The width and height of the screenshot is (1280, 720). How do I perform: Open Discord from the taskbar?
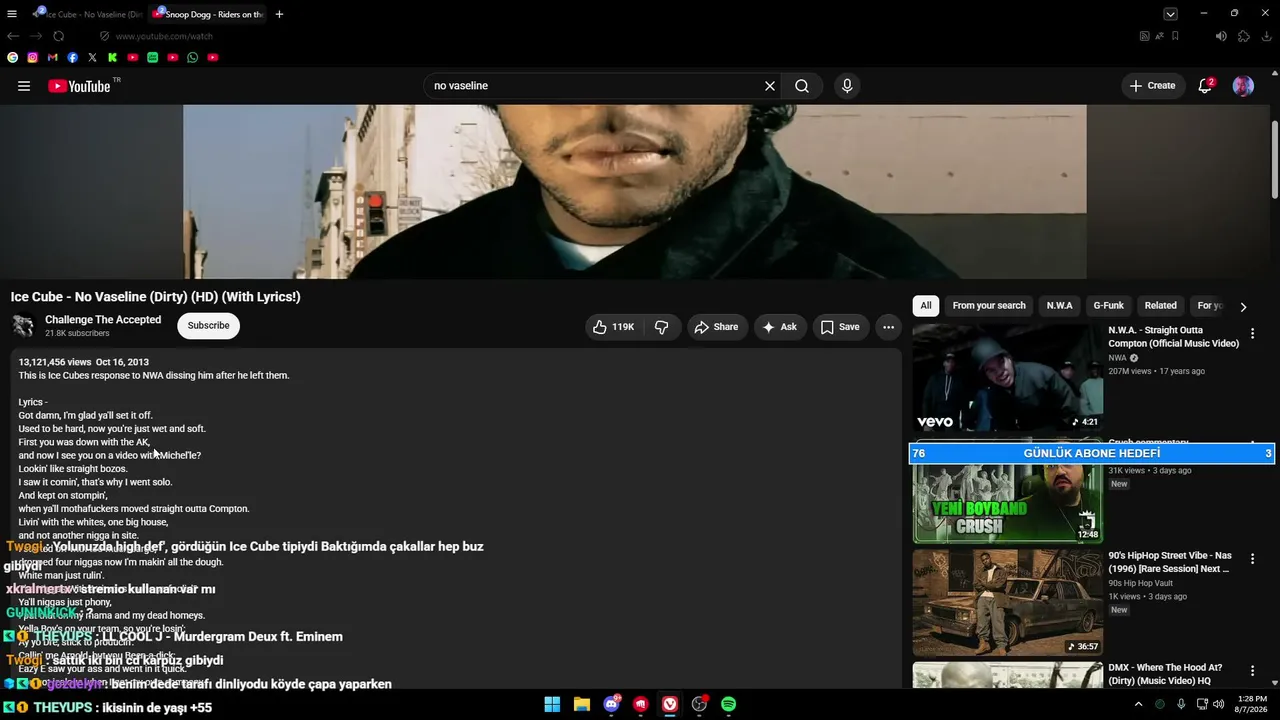point(611,704)
